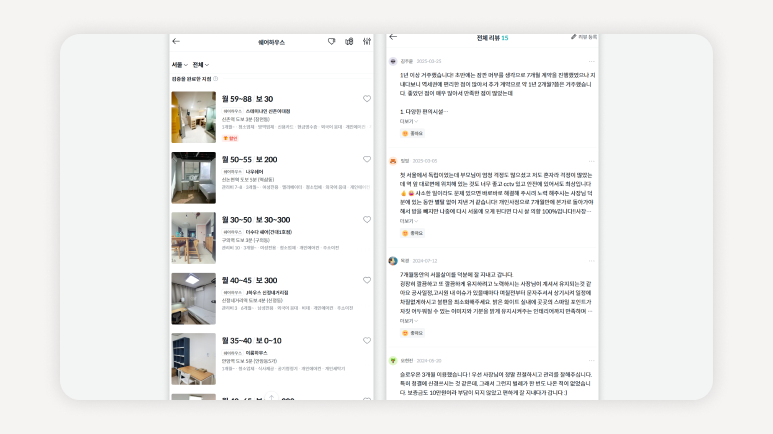Open the saved favorites heart icon in listing header
773x434 pixels.
[331, 41]
